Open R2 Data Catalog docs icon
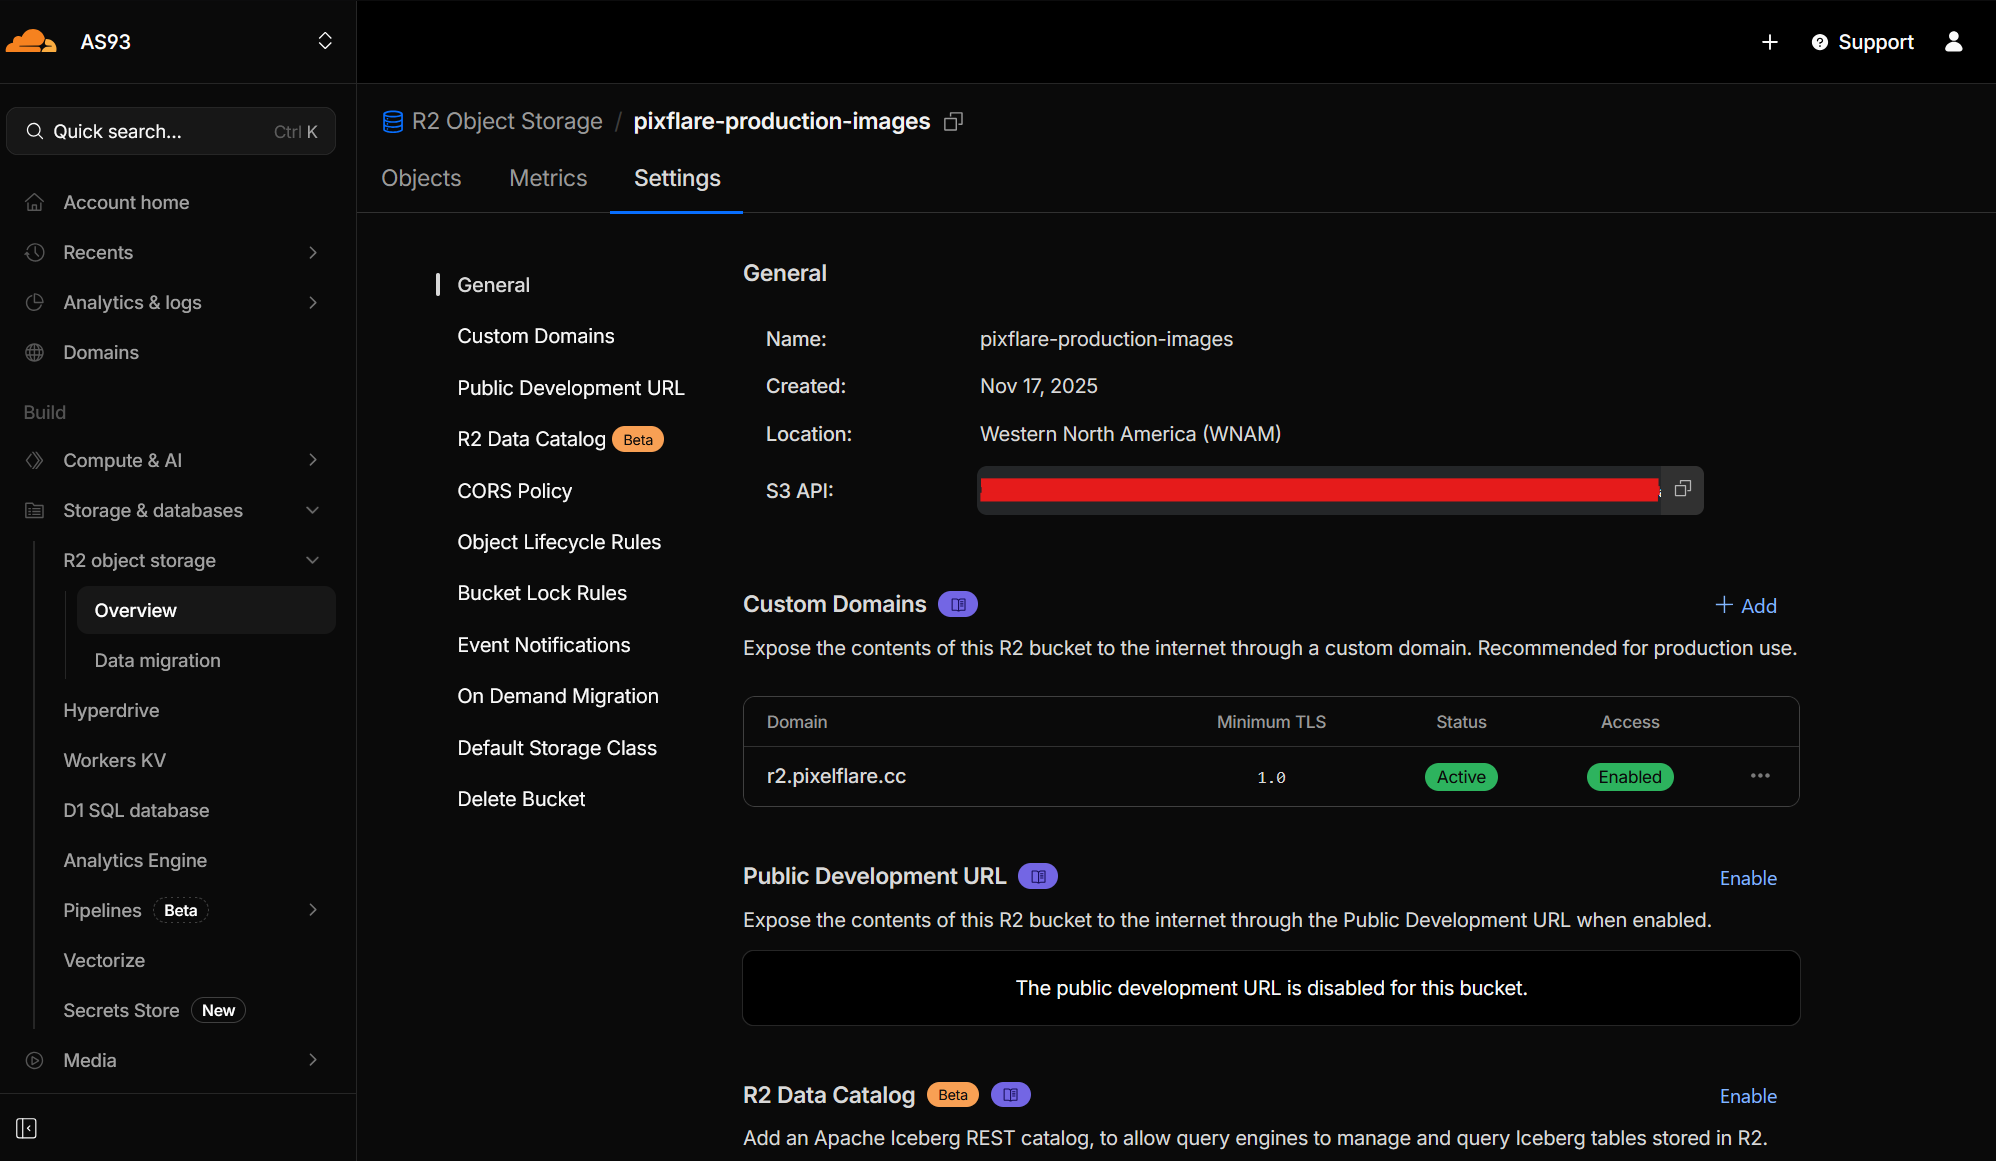Screen dimensions: 1996x1161 click(x=1010, y=1095)
